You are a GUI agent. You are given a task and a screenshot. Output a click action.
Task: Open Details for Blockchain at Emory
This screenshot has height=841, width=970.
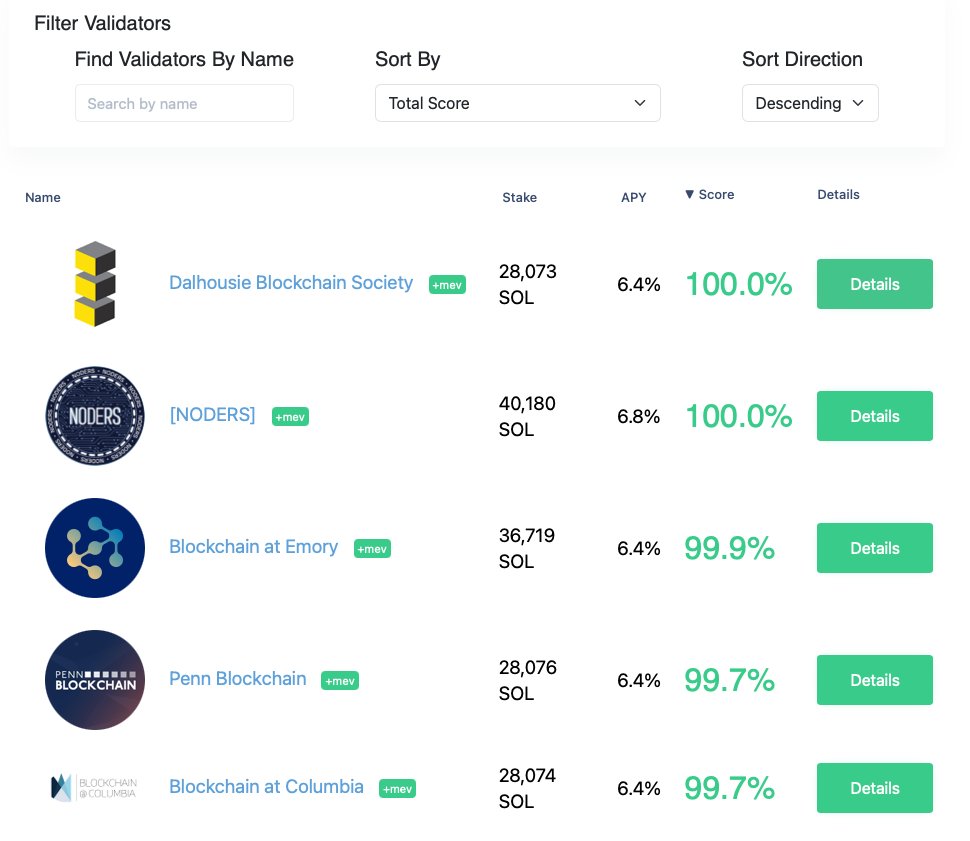[874, 548]
